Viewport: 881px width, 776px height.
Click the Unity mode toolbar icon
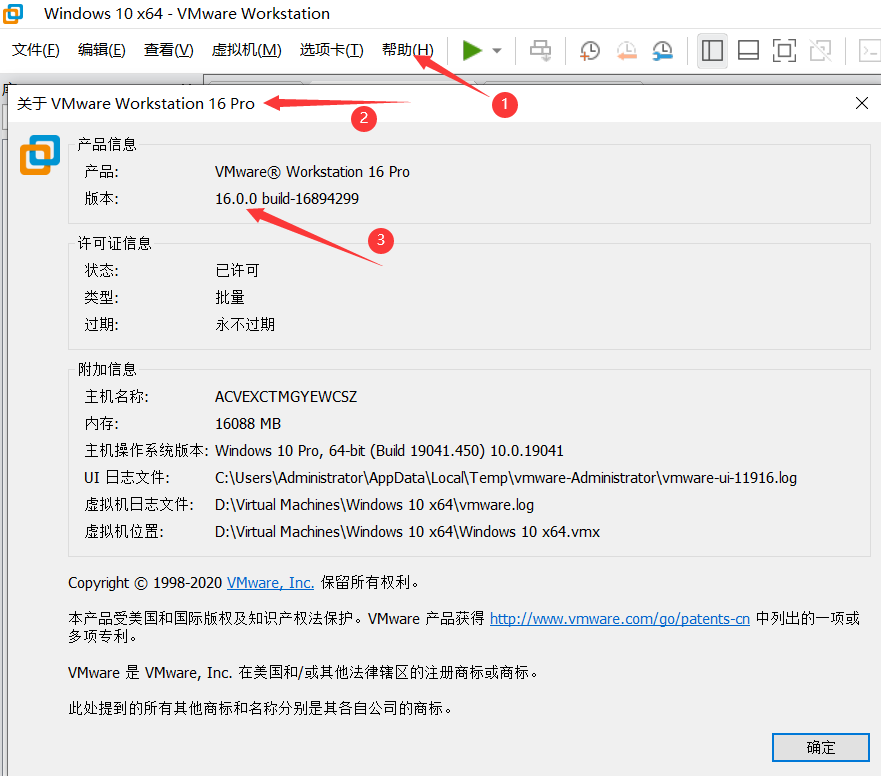(821, 51)
